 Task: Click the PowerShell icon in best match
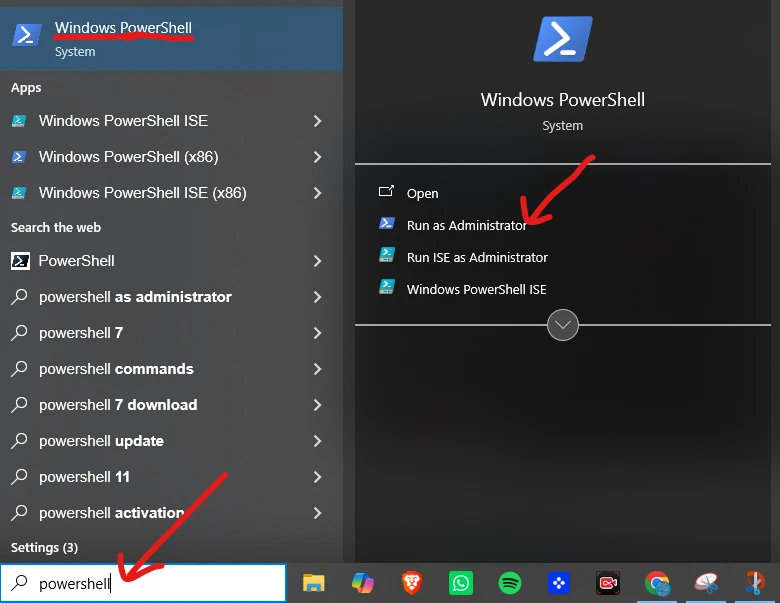[x=26, y=35]
